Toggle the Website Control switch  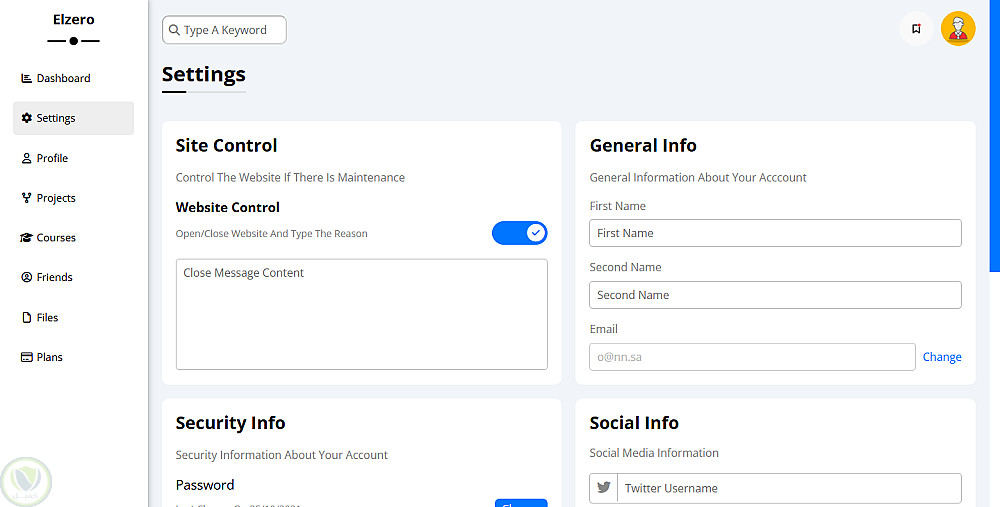(x=520, y=233)
